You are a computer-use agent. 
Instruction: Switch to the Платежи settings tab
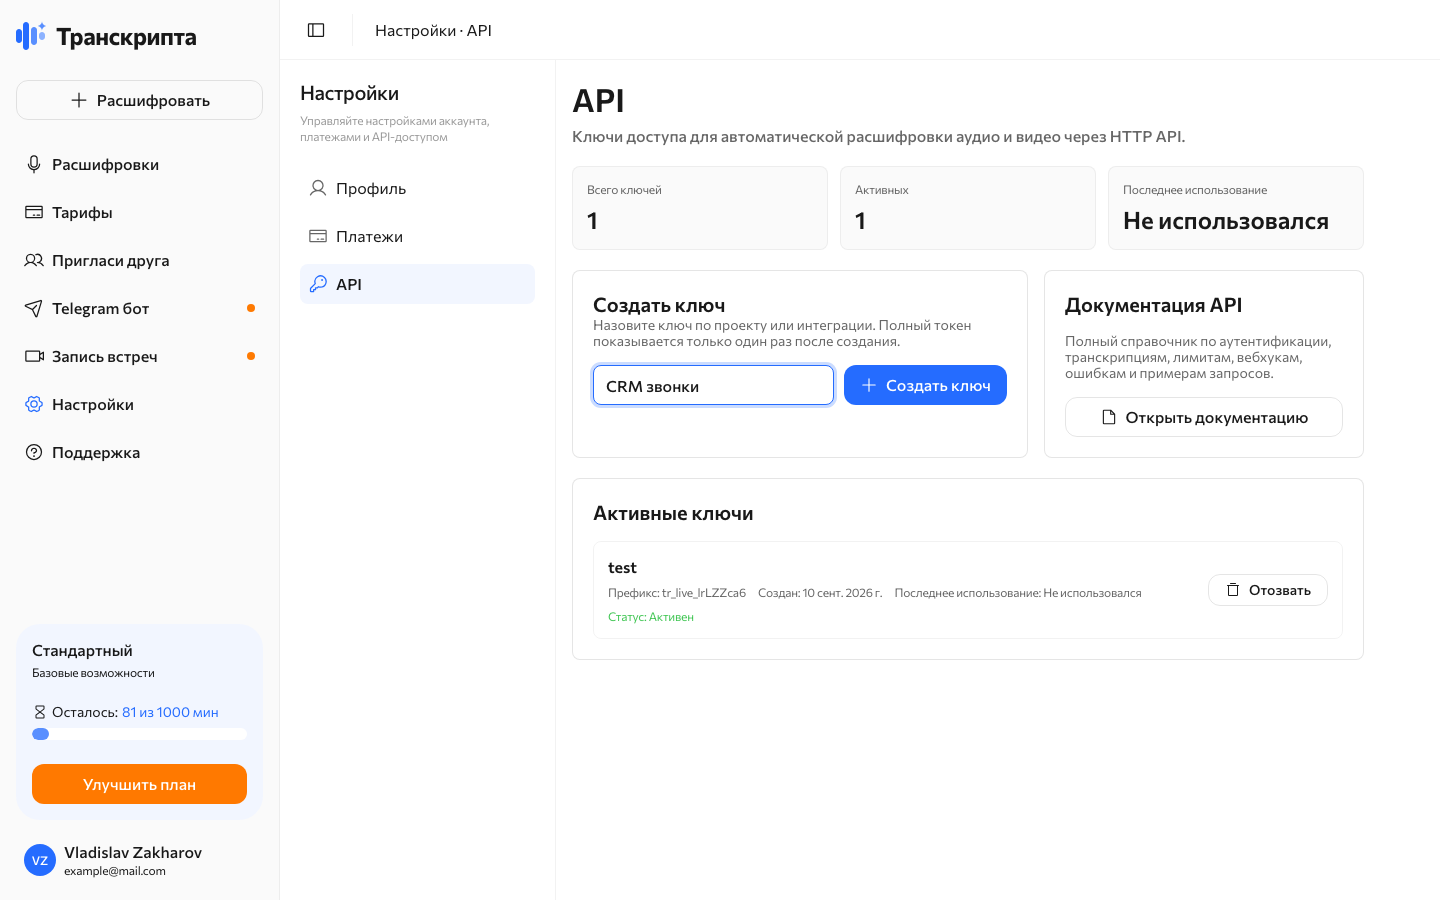[417, 236]
